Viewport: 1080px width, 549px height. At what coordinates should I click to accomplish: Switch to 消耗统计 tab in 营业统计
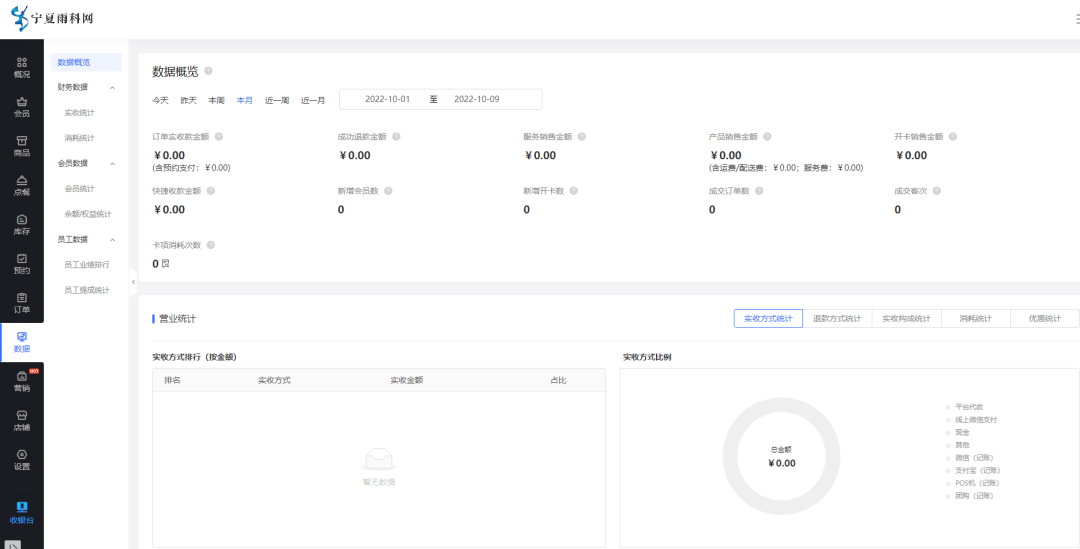tap(975, 319)
